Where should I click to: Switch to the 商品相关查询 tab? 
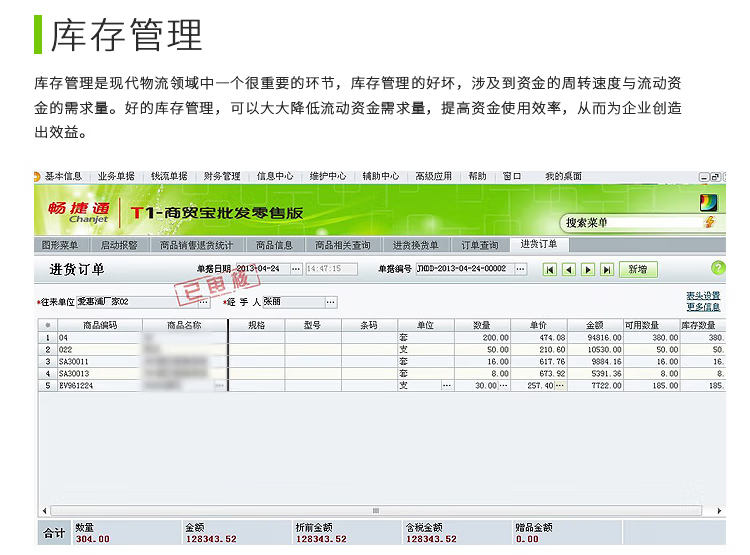click(x=342, y=245)
